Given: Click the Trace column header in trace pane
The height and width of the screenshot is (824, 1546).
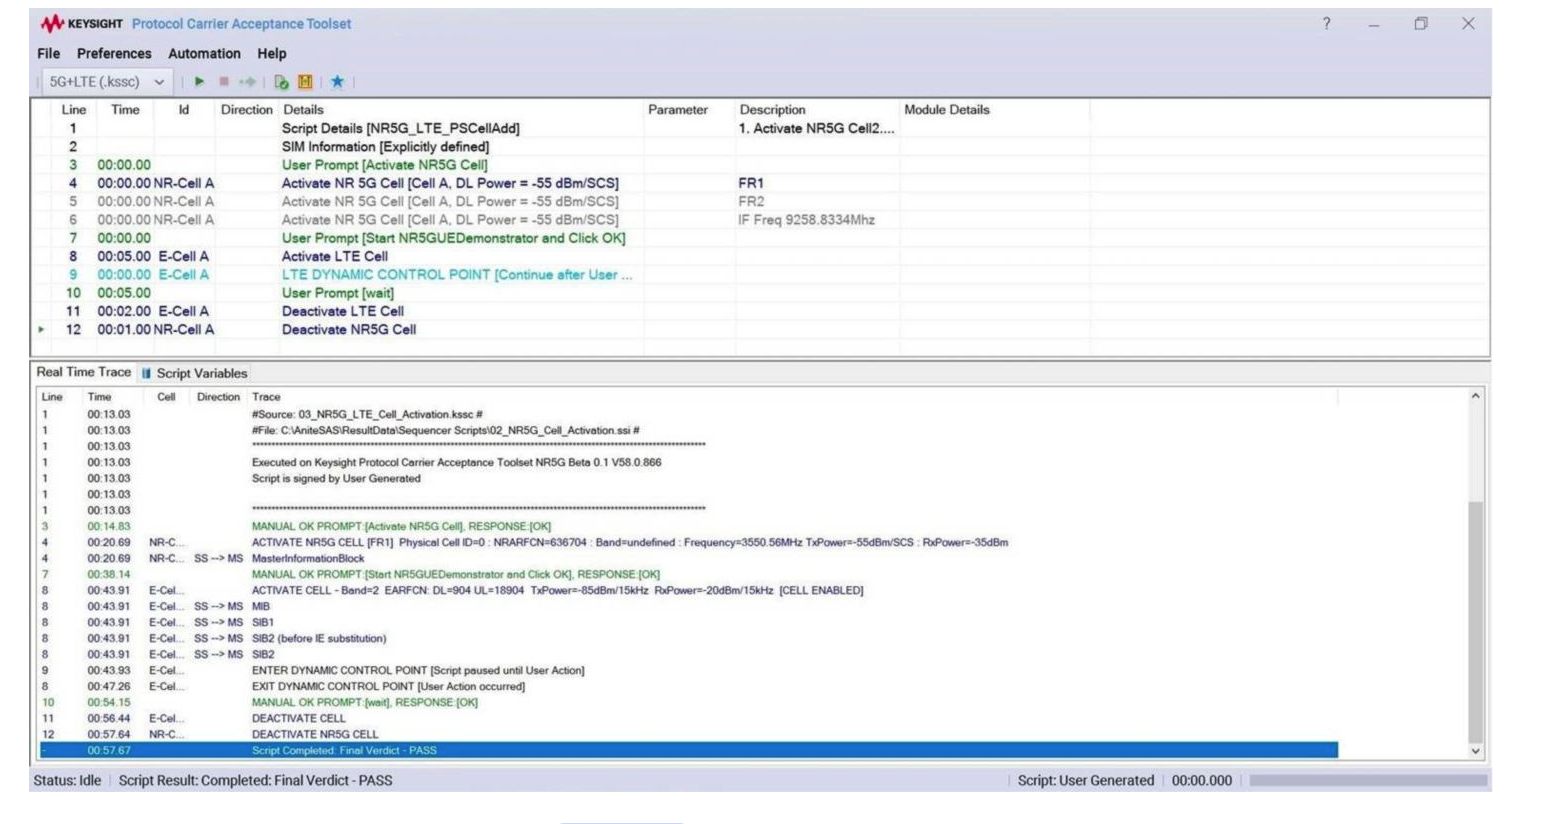Looking at the screenshot, I should coord(266,397).
